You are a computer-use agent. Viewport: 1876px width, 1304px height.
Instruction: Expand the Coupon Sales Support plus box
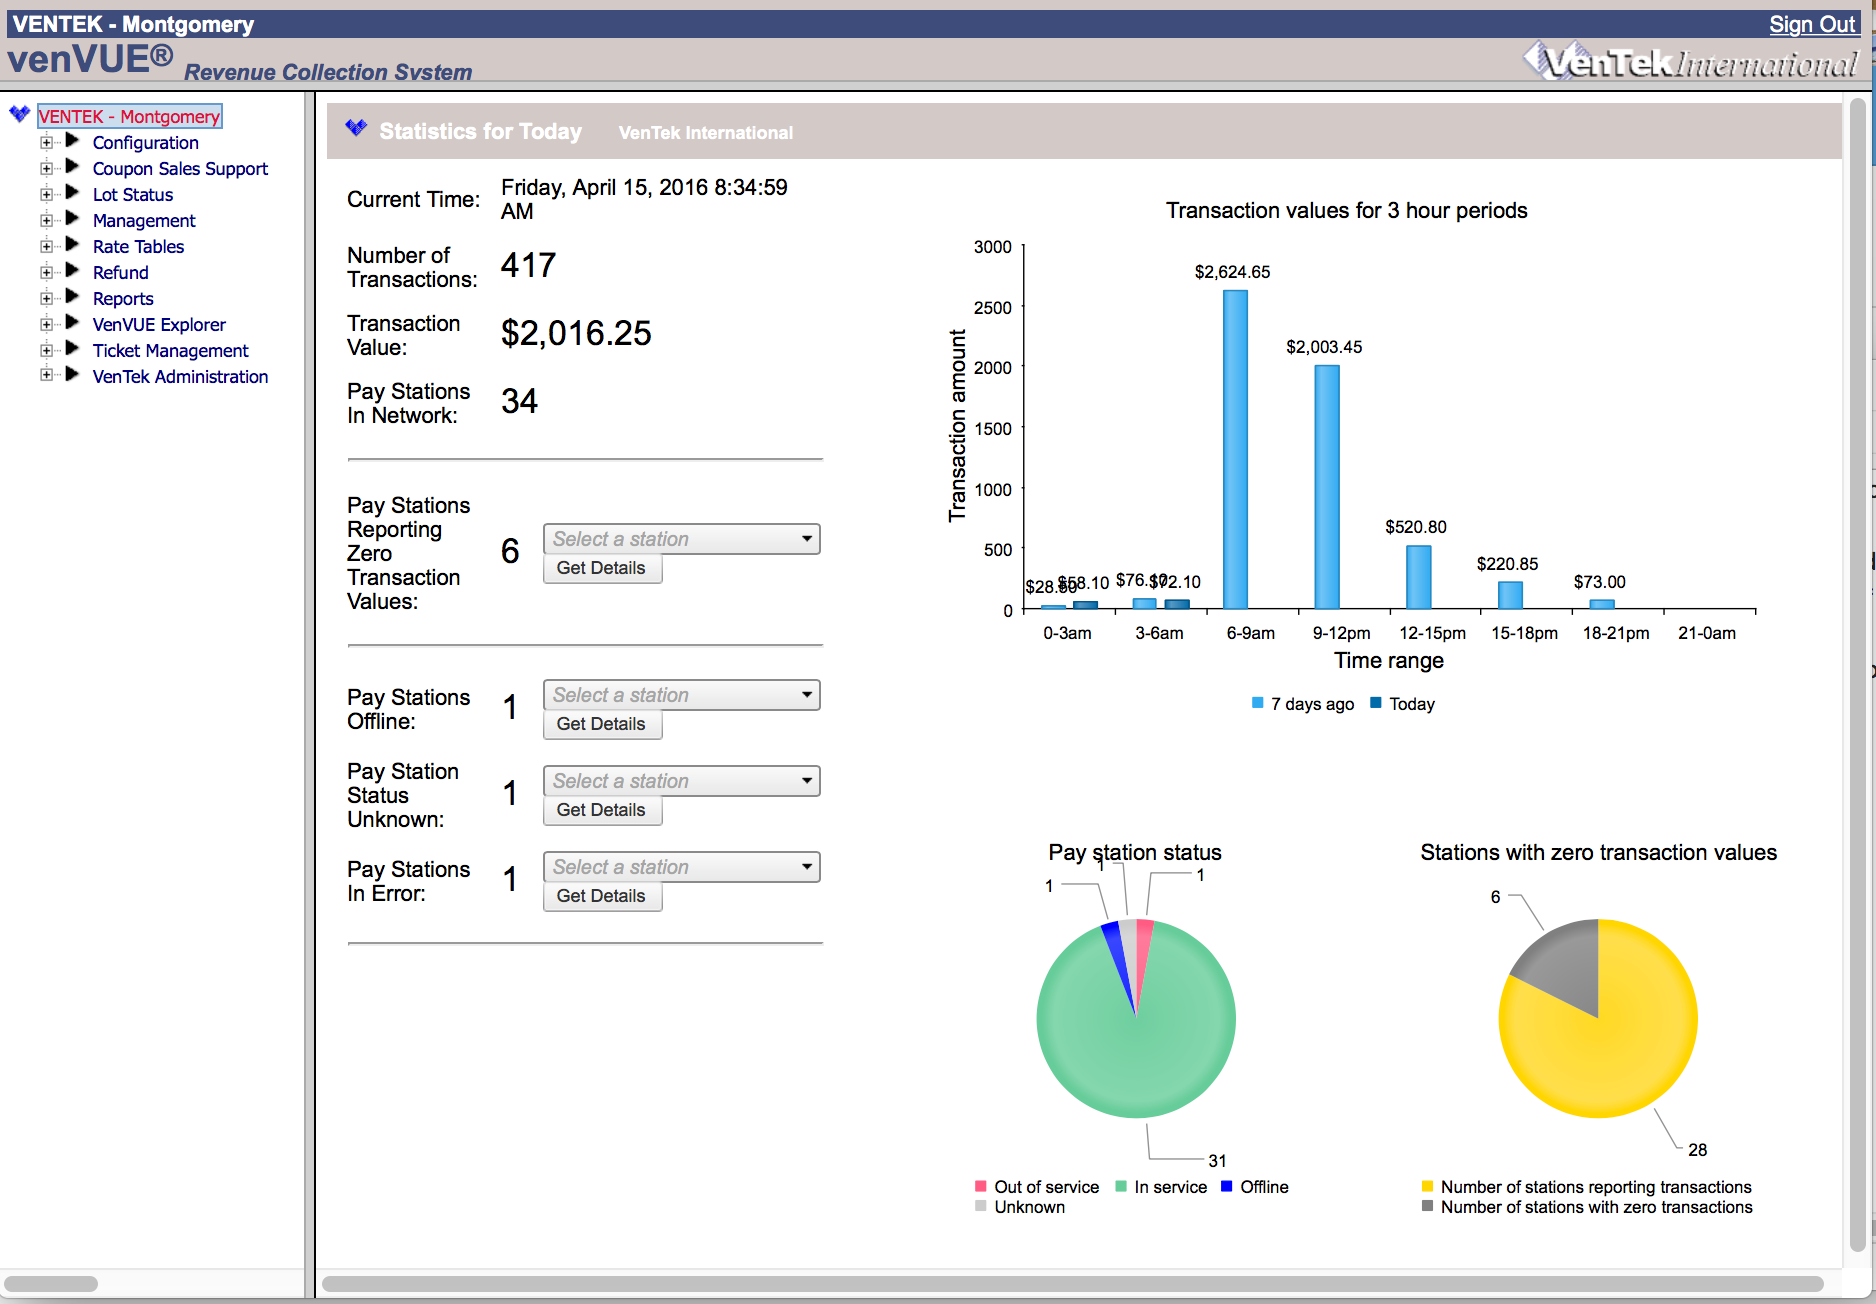[x=46, y=168]
